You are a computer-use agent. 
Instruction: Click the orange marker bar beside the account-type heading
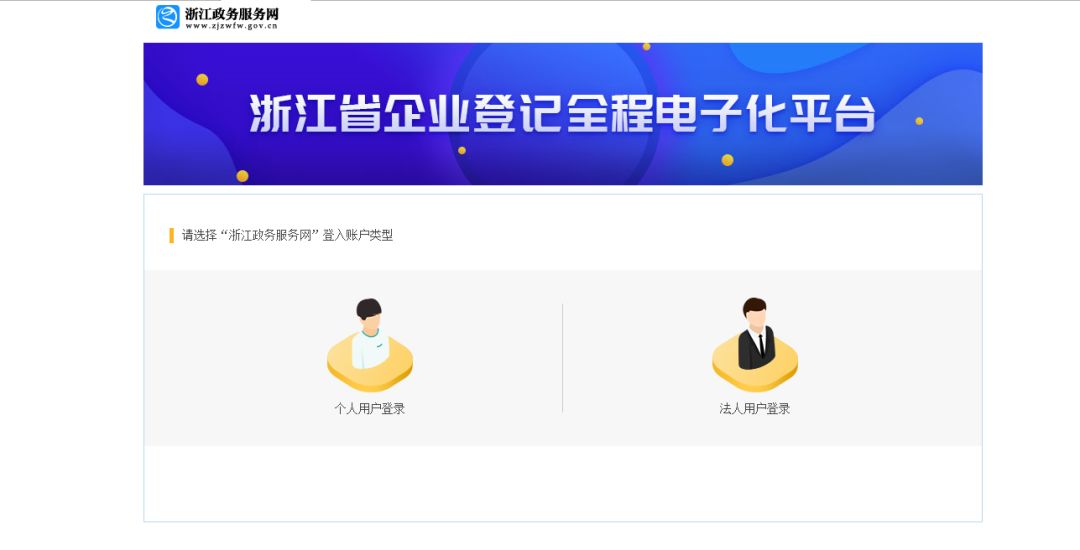coord(172,235)
